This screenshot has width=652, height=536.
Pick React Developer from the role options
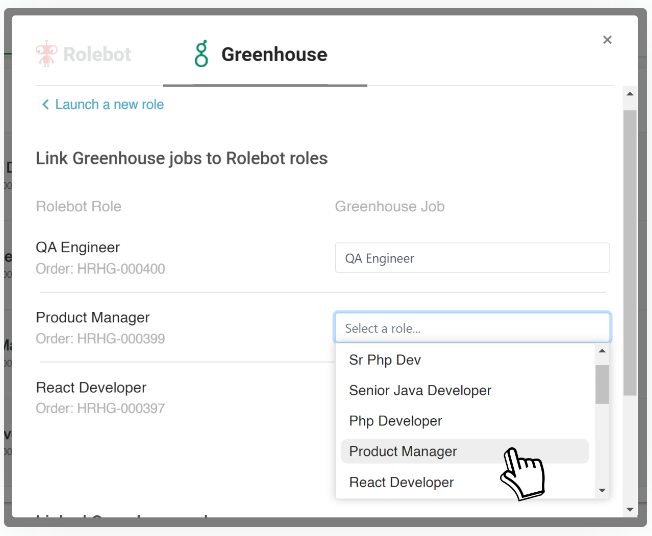click(x=401, y=482)
